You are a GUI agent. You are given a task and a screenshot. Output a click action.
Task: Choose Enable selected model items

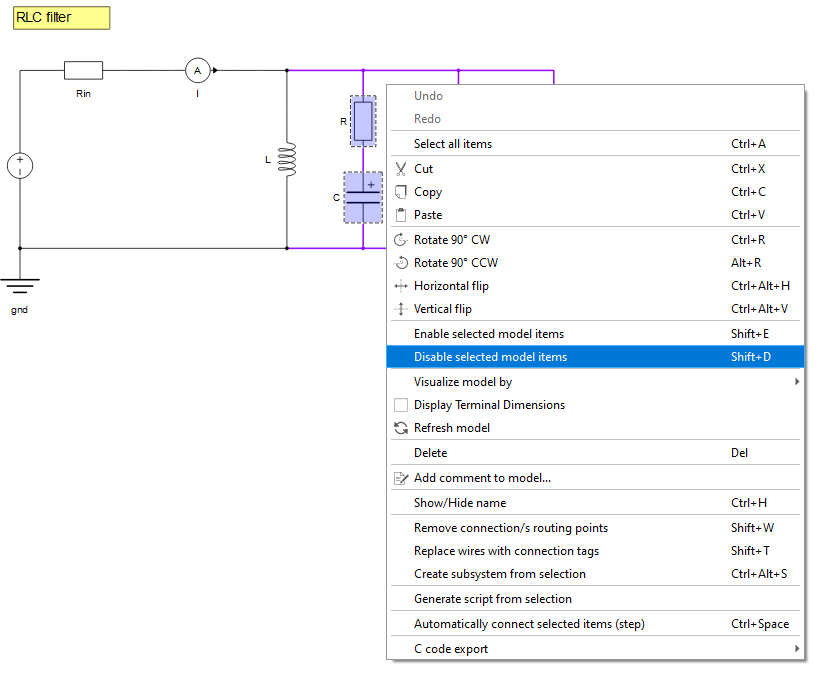click(489, 334)
